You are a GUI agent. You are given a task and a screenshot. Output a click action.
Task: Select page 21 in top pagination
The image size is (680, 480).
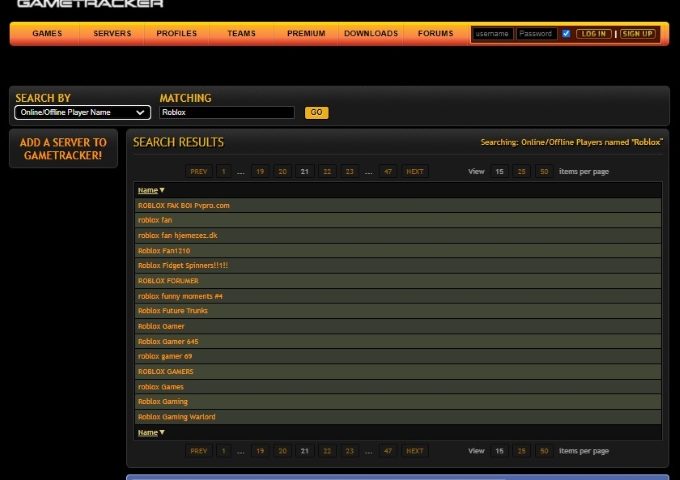pos(304,172)
